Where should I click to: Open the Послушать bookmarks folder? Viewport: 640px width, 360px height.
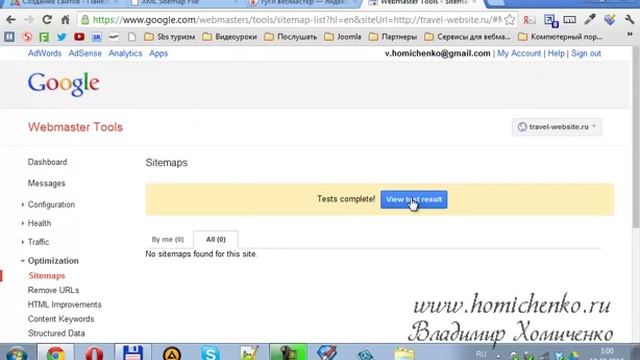[x=290, y=37]
